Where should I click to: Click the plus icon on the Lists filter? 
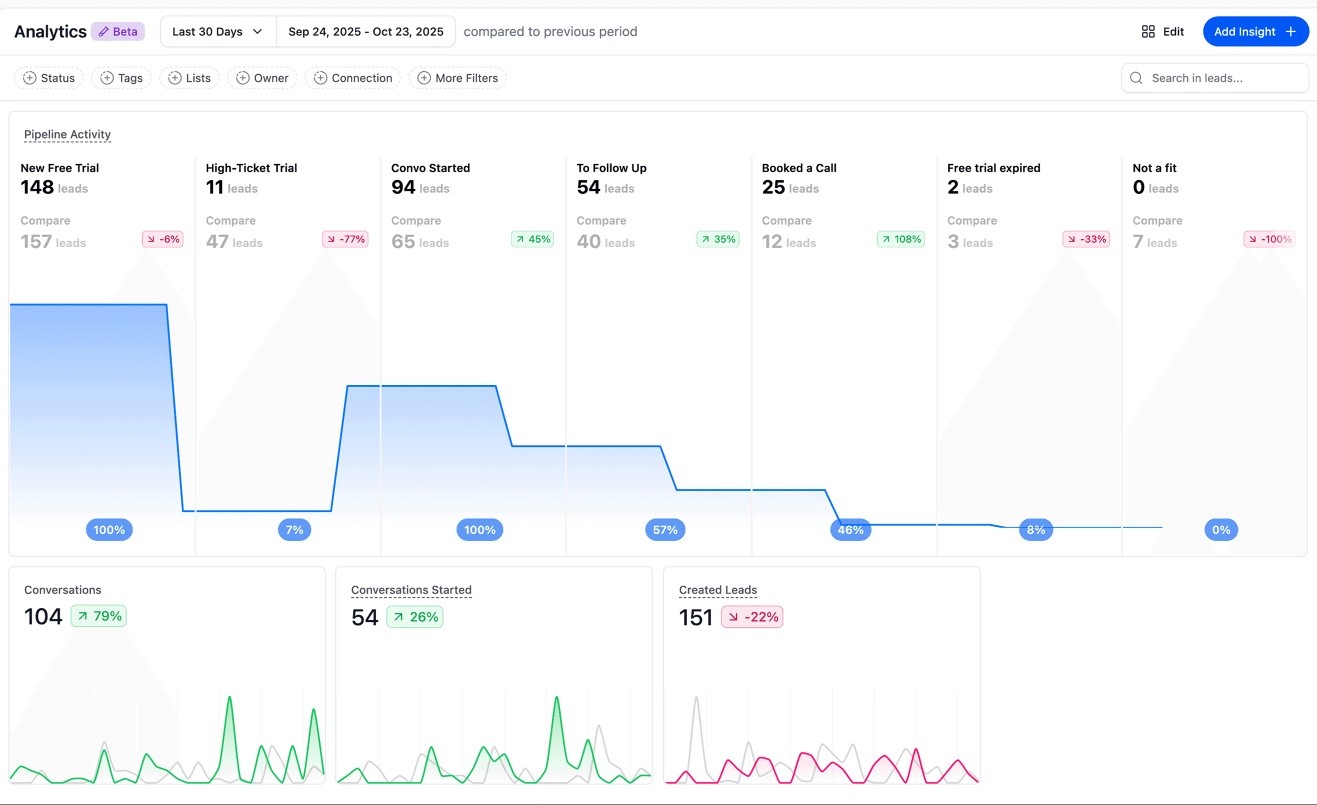(x=174, y=78)
